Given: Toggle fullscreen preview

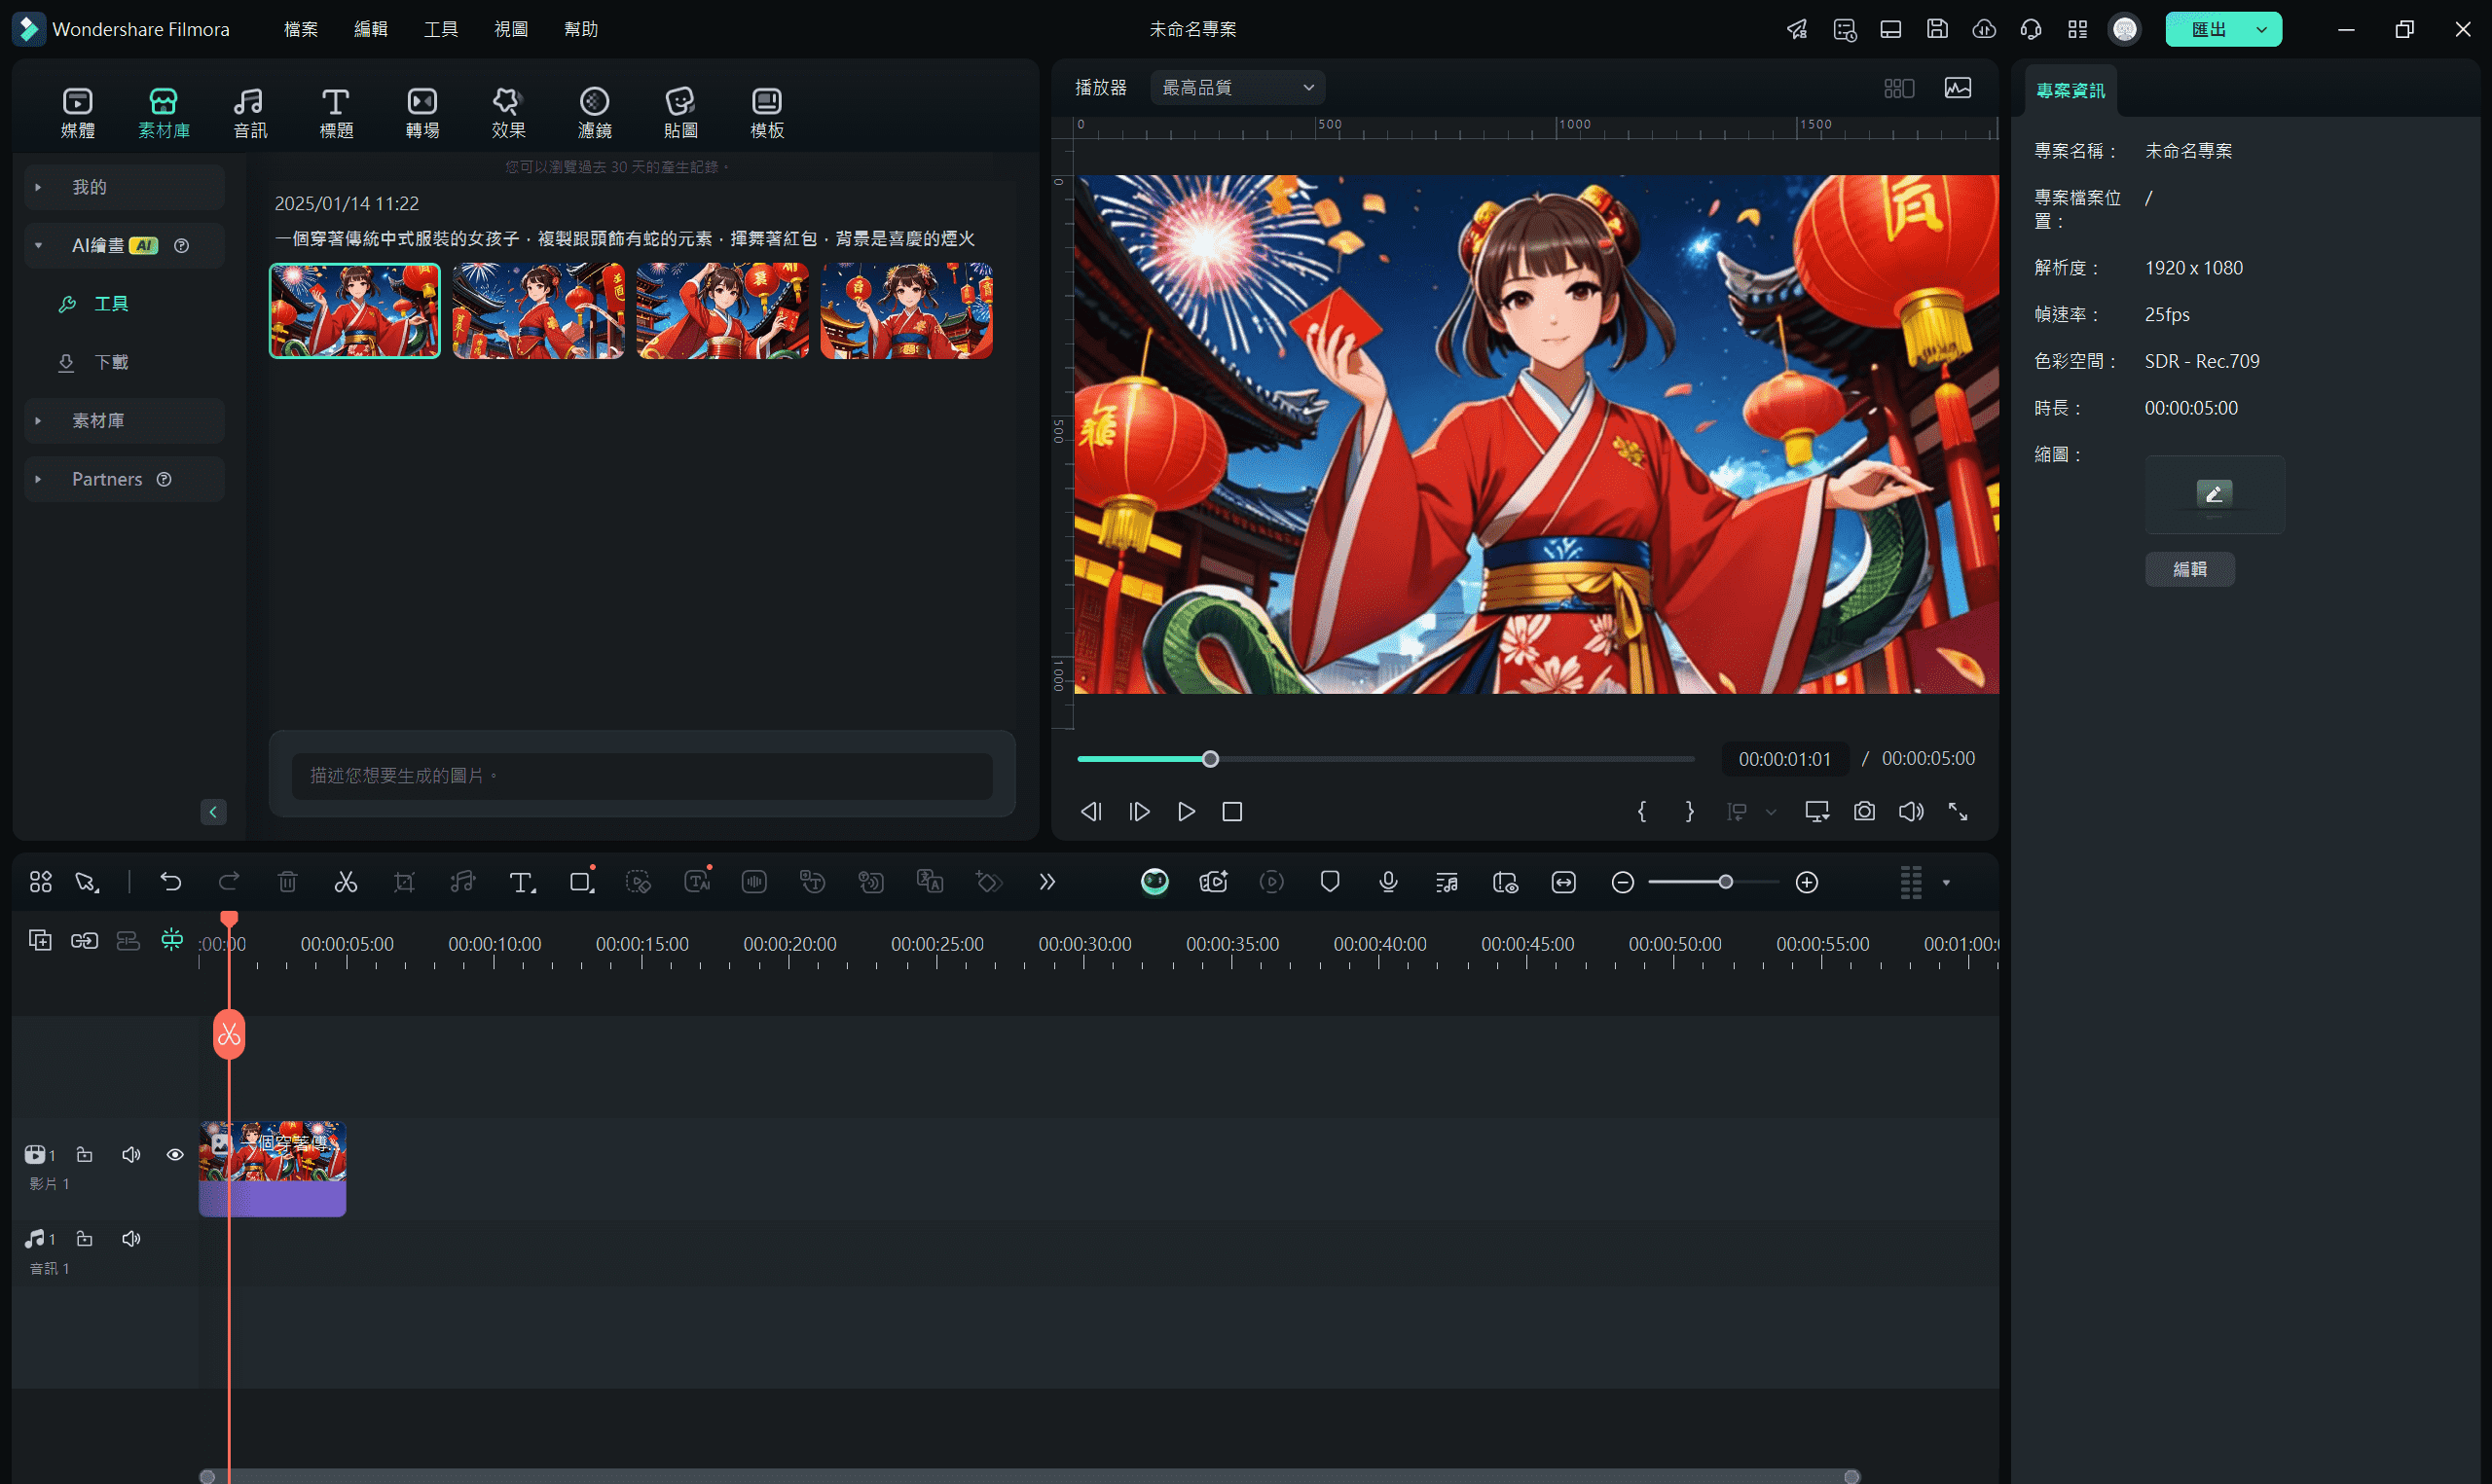Looking at the screenshot, I should pos(1958,811).
